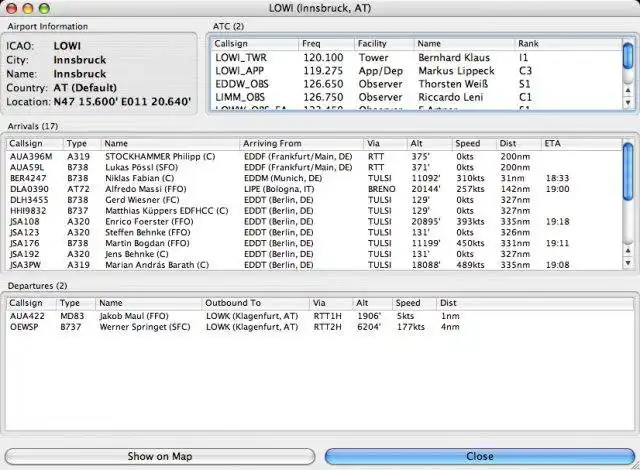Select the LOWI_APP Markus Lippeck row
Viewport: 640px width, 470px height.
click(x=416, y=71)
